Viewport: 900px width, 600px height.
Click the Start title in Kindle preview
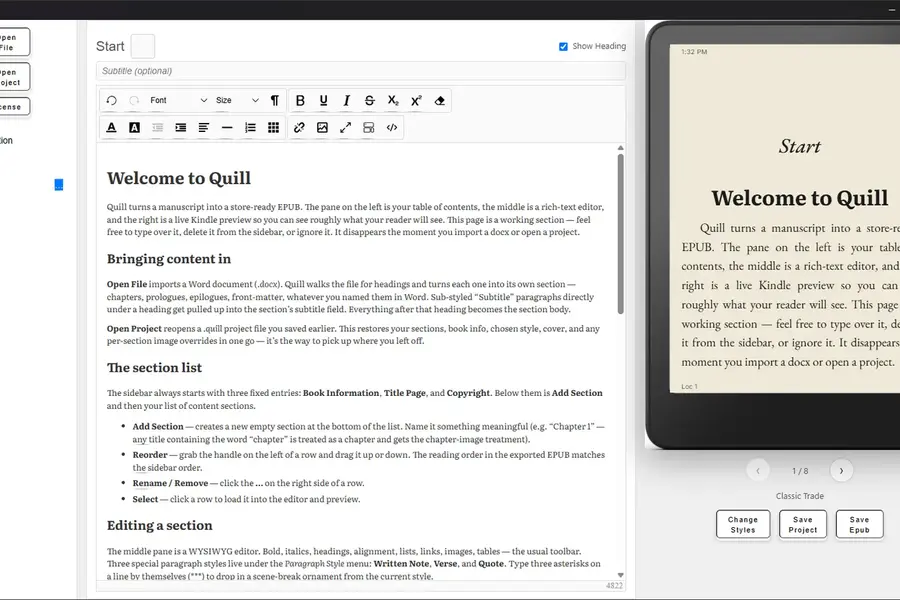pyautogui.click(x=800, y=146)
